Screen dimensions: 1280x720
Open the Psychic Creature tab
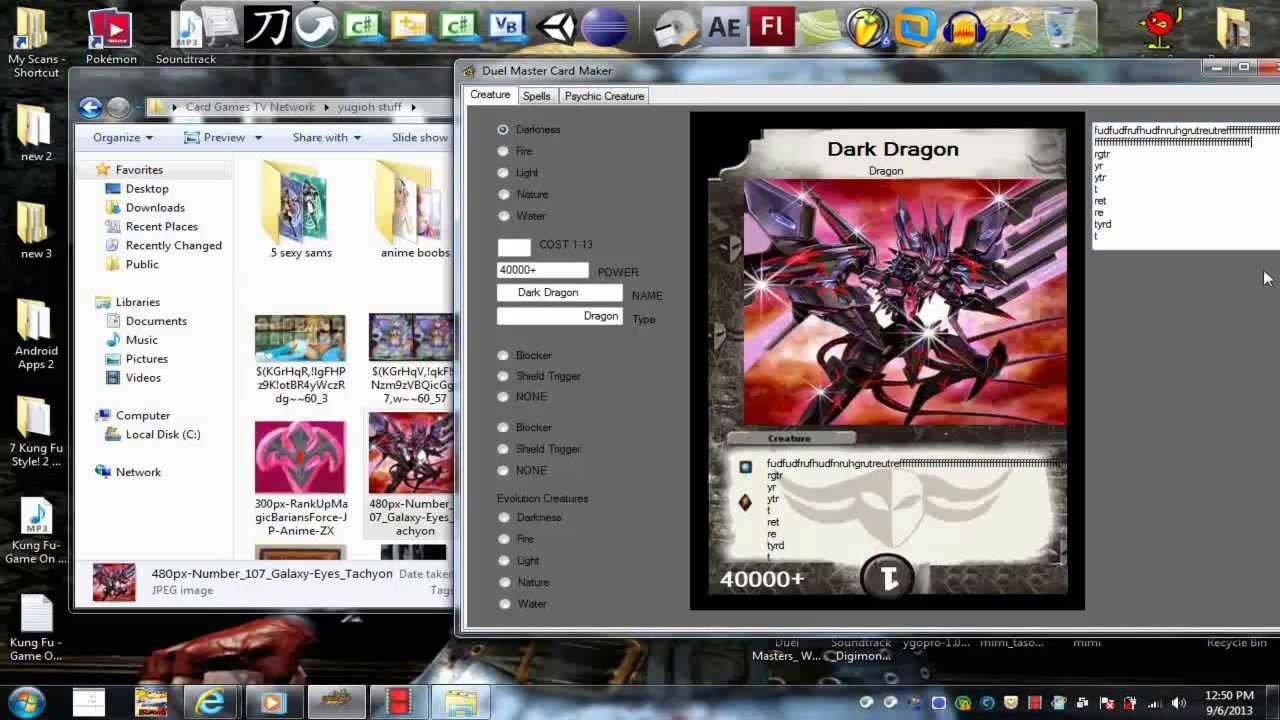(604, 96)
